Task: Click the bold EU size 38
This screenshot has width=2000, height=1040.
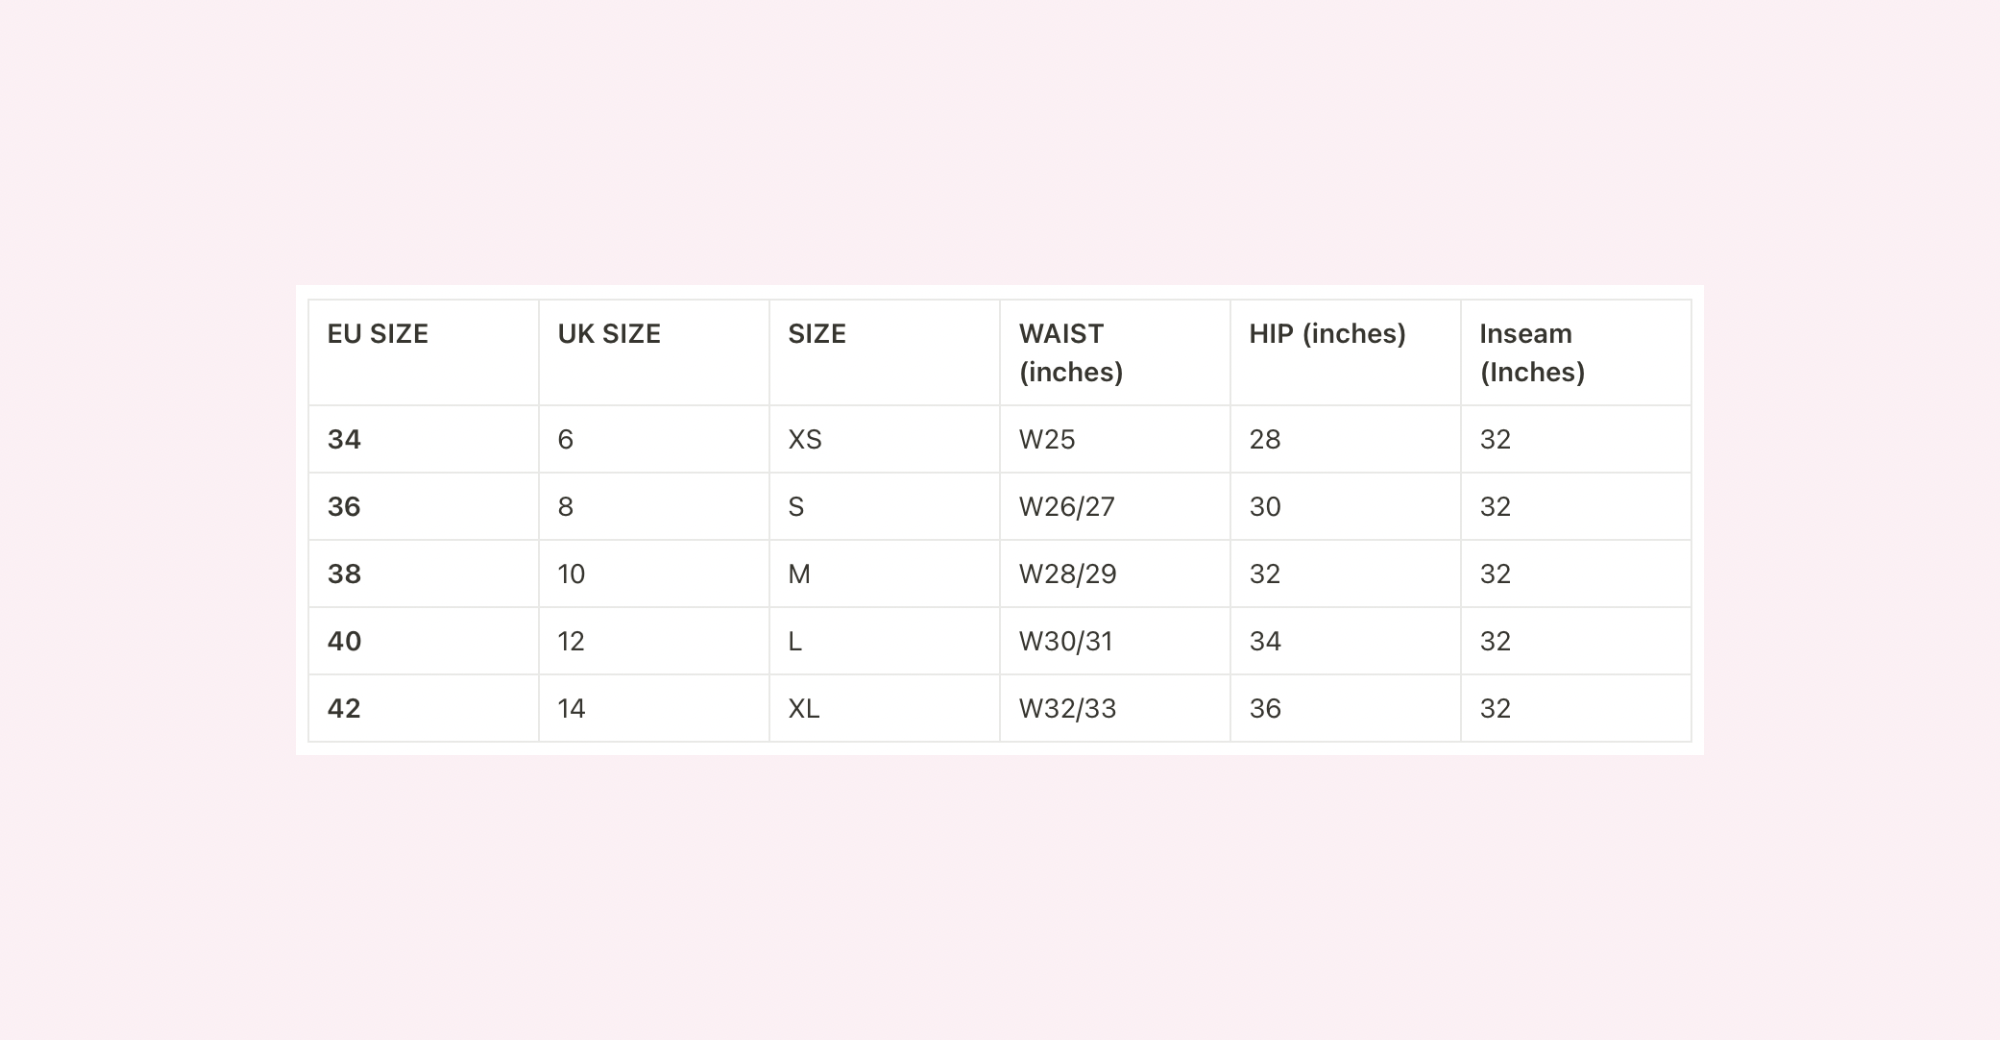Action: pyautogui.click(x=344, y=574)
